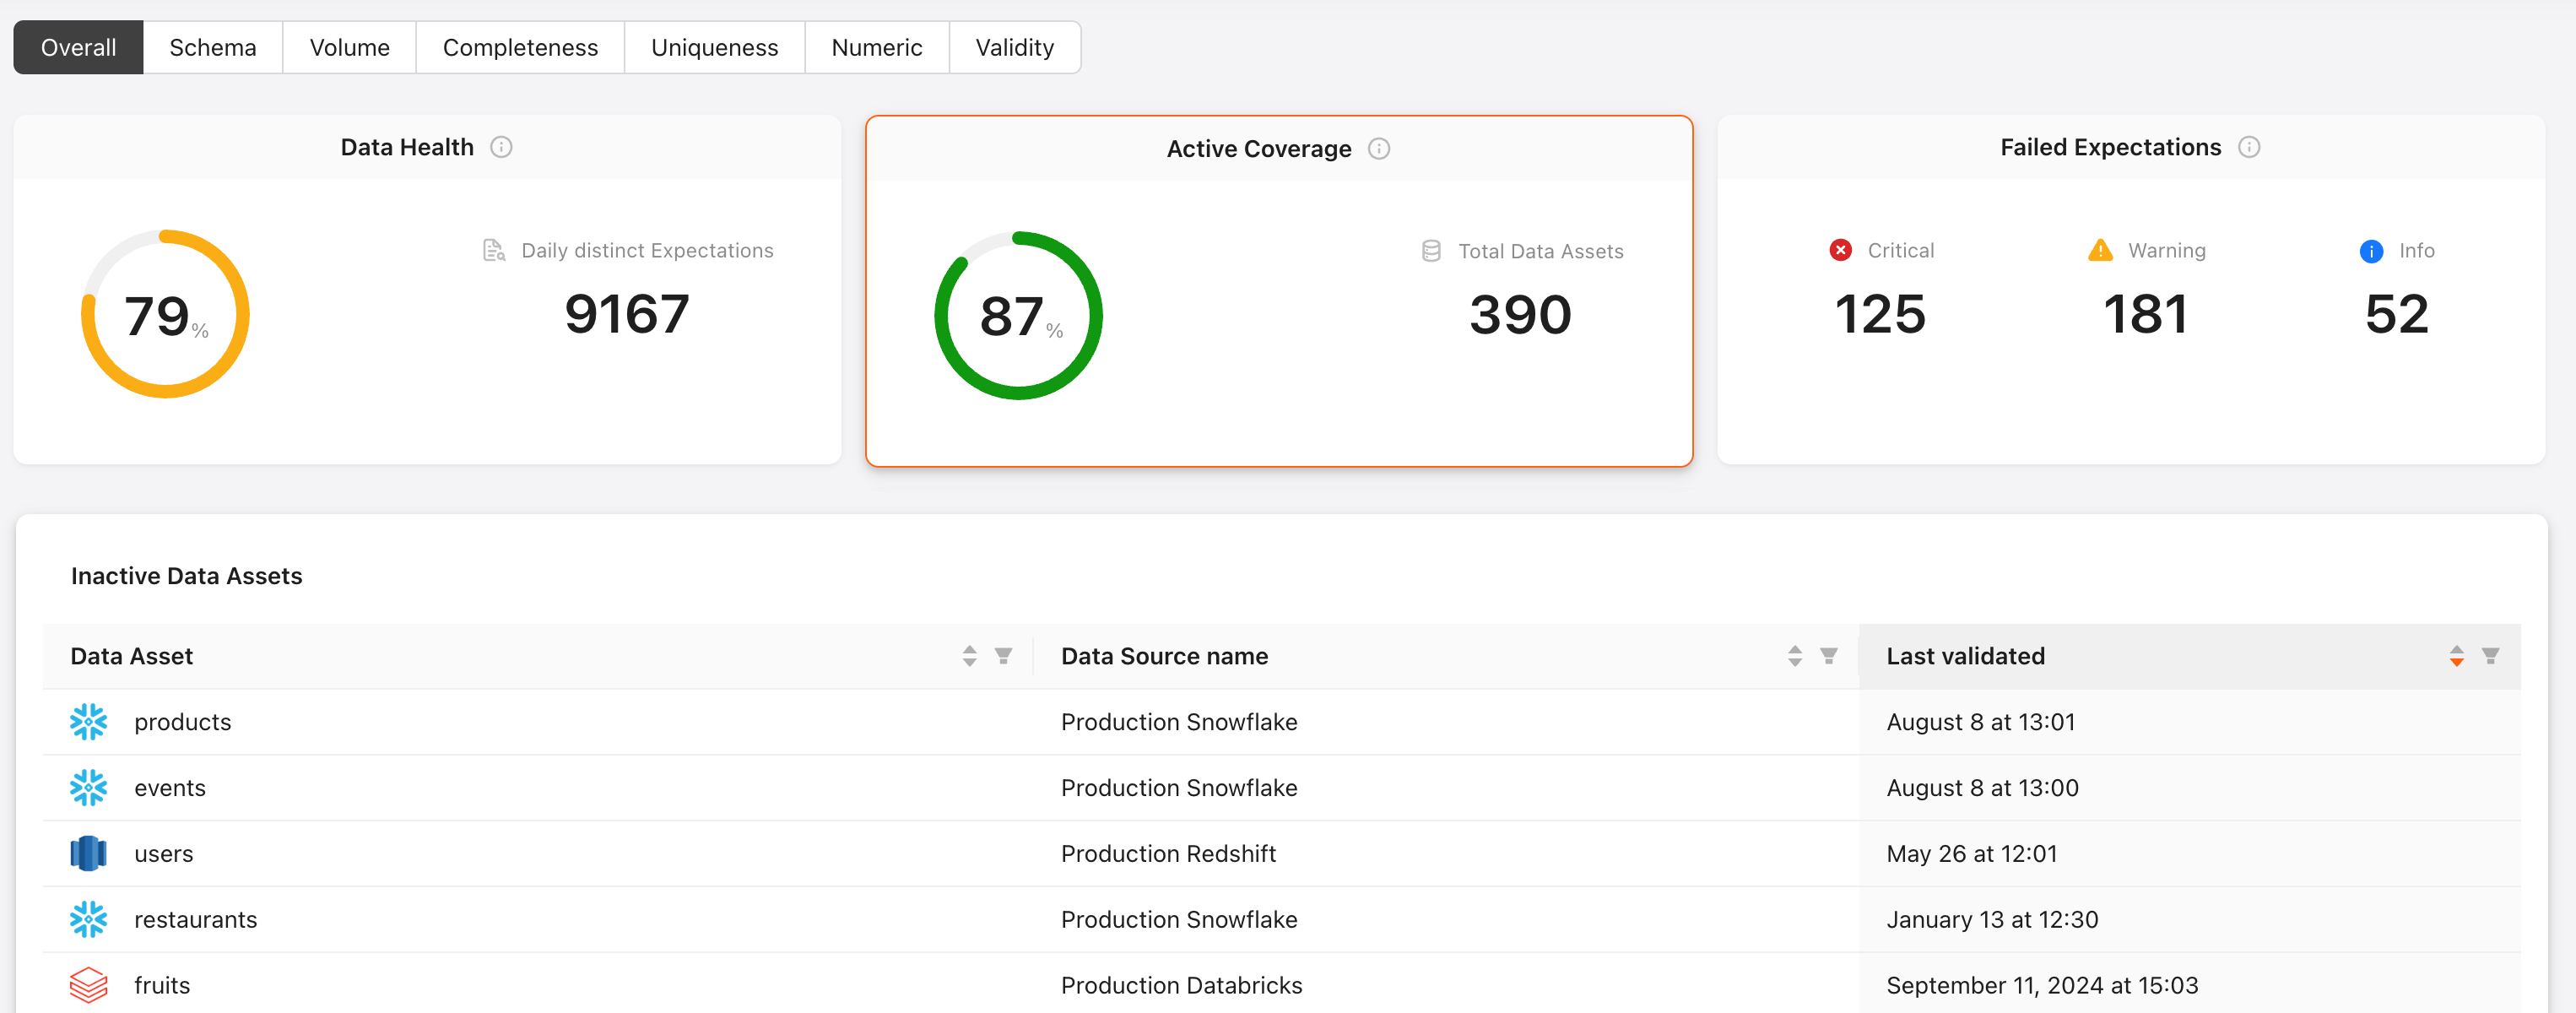Toggle sorting on Data Source name column
Viewport: 2576px width, 1013px height.
1794,656
